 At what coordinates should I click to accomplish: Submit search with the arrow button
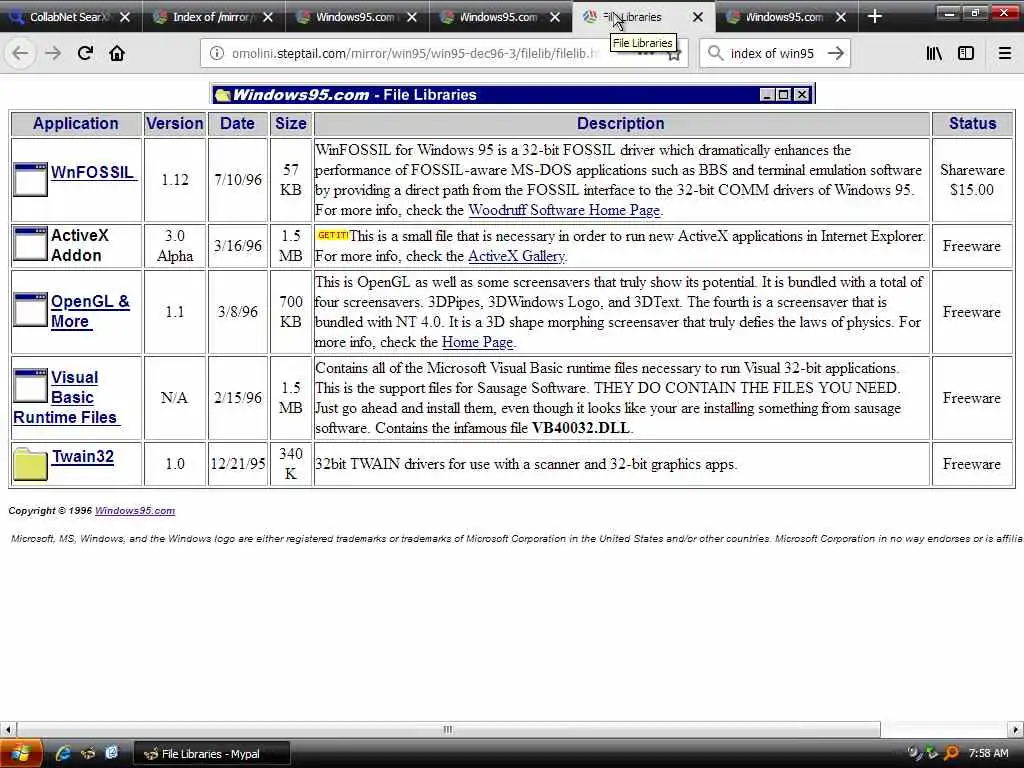[x=836, y=54]
